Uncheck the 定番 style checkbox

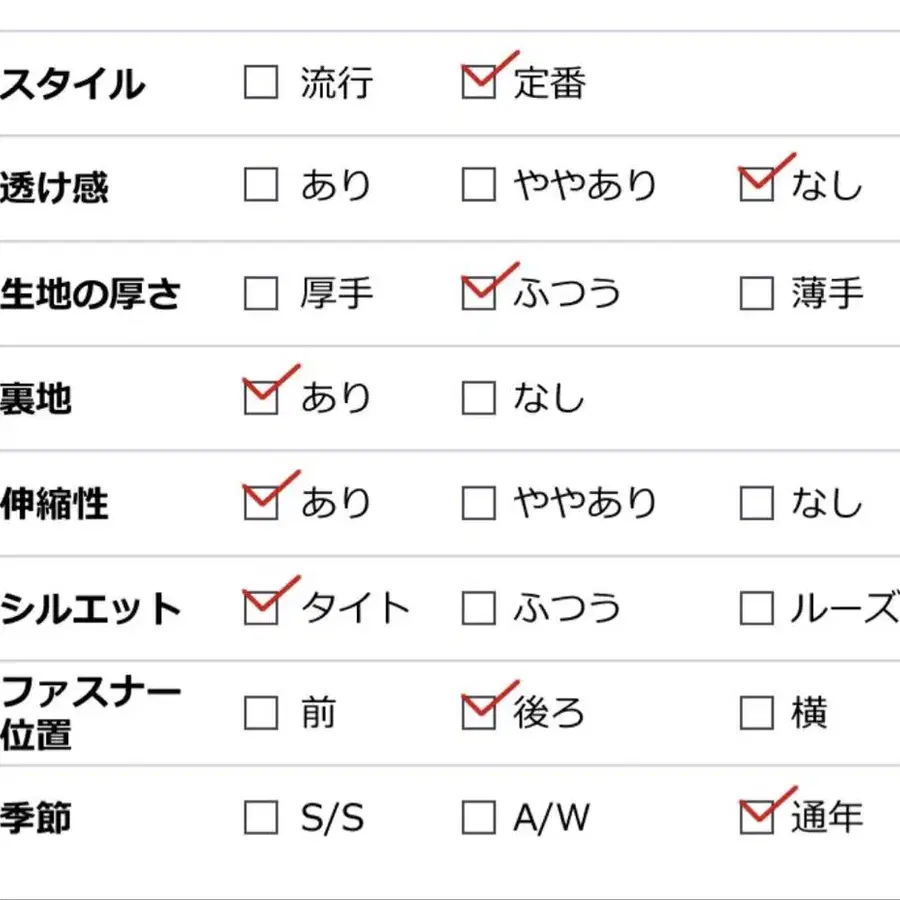[x=479, y=82]
